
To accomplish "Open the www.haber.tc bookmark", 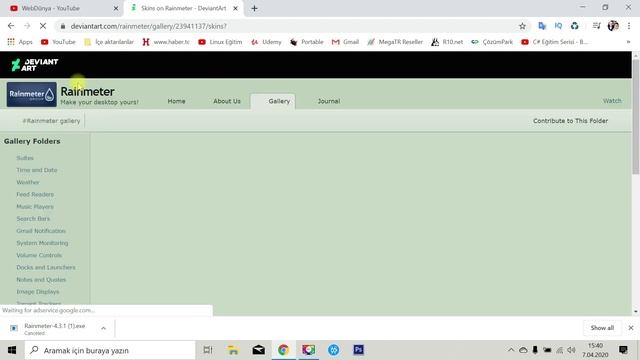I will point(166,42).
